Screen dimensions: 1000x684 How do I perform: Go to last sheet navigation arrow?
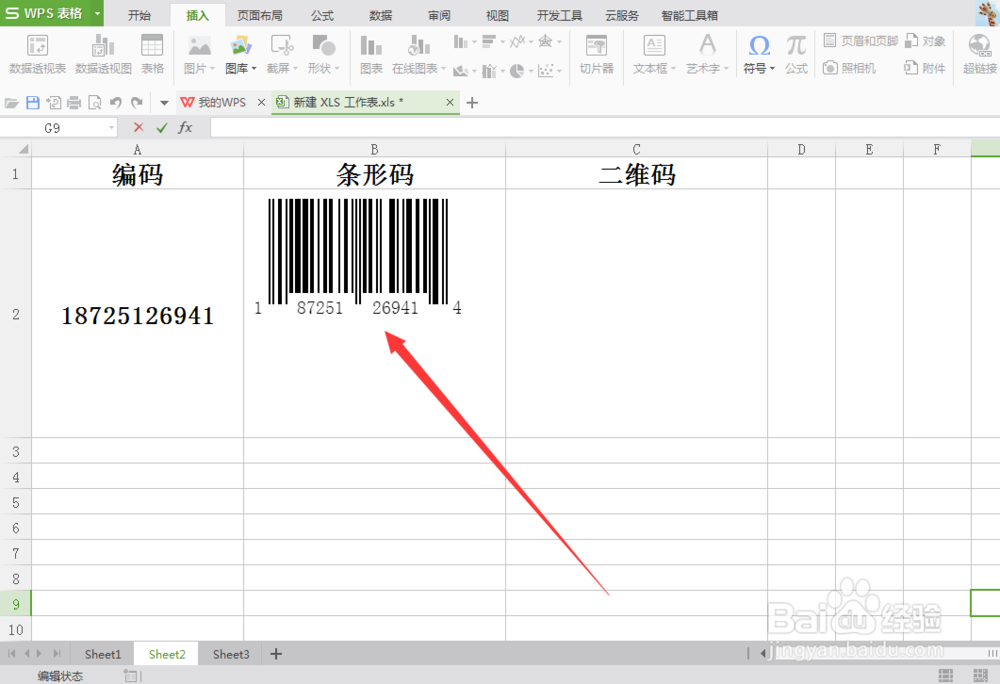pyautogui.click(x=57, y=653)
